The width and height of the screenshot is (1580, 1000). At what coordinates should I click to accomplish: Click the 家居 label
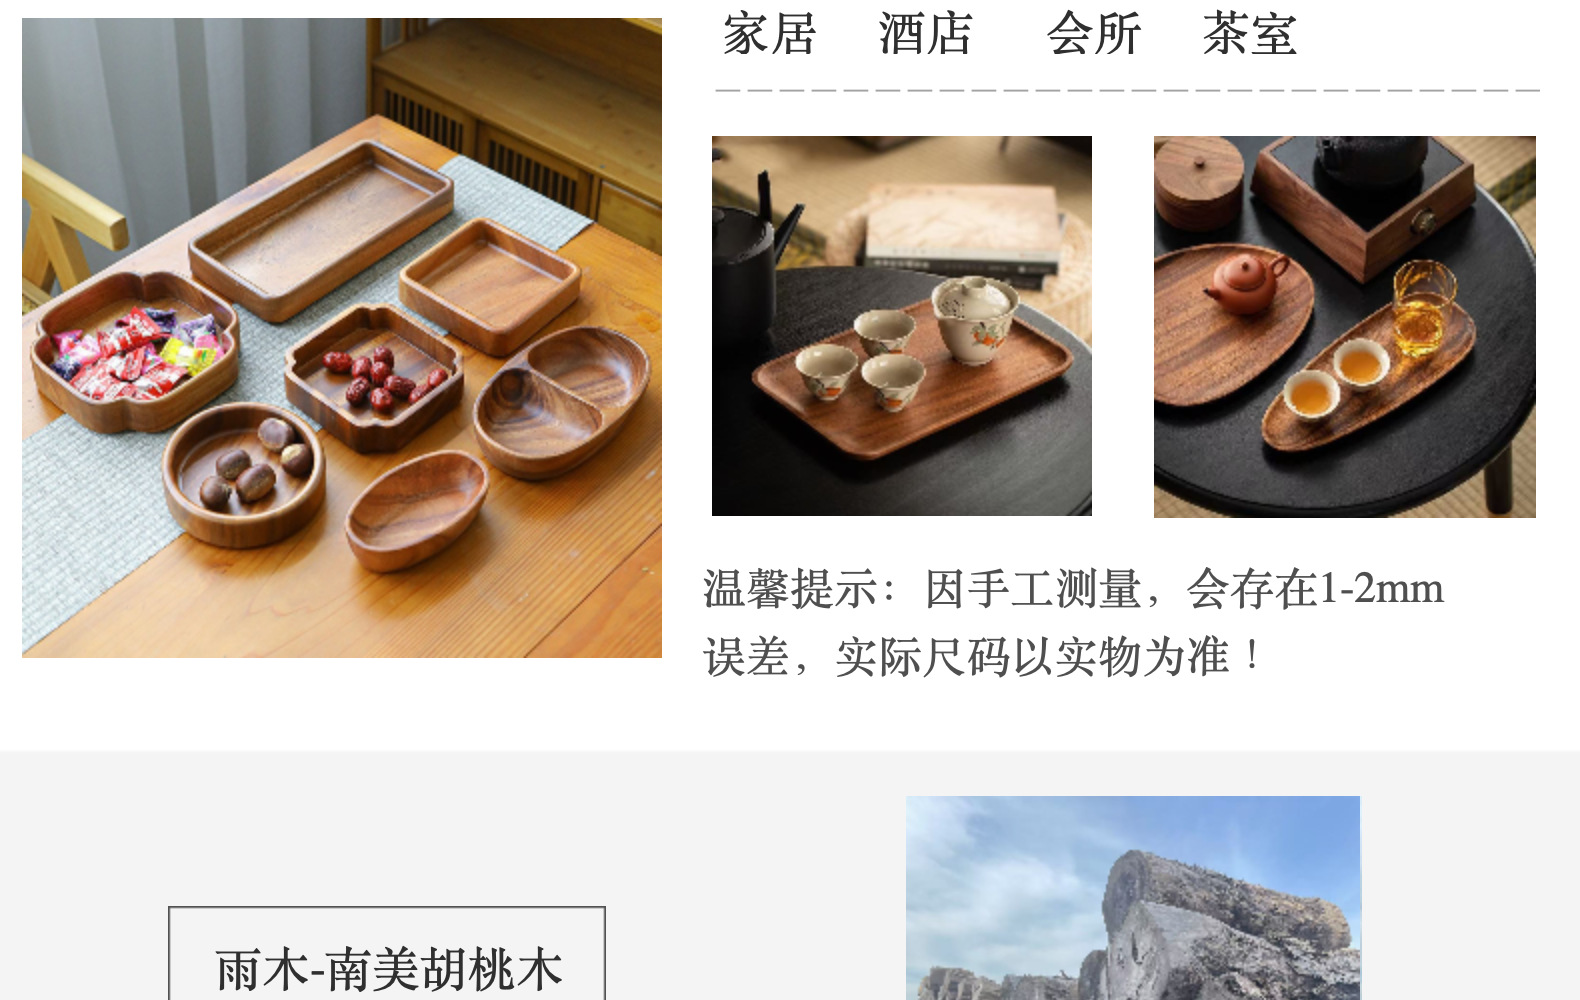(x=769, y=34)
